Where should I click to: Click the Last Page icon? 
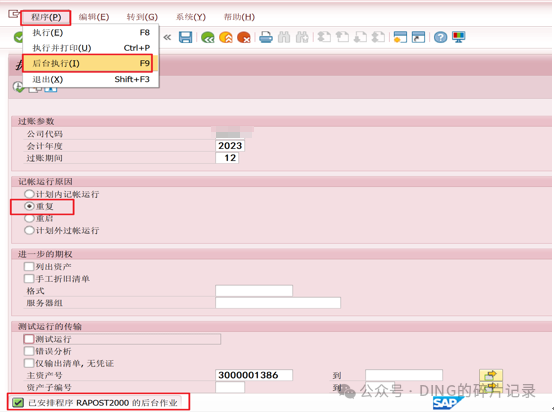378,37
